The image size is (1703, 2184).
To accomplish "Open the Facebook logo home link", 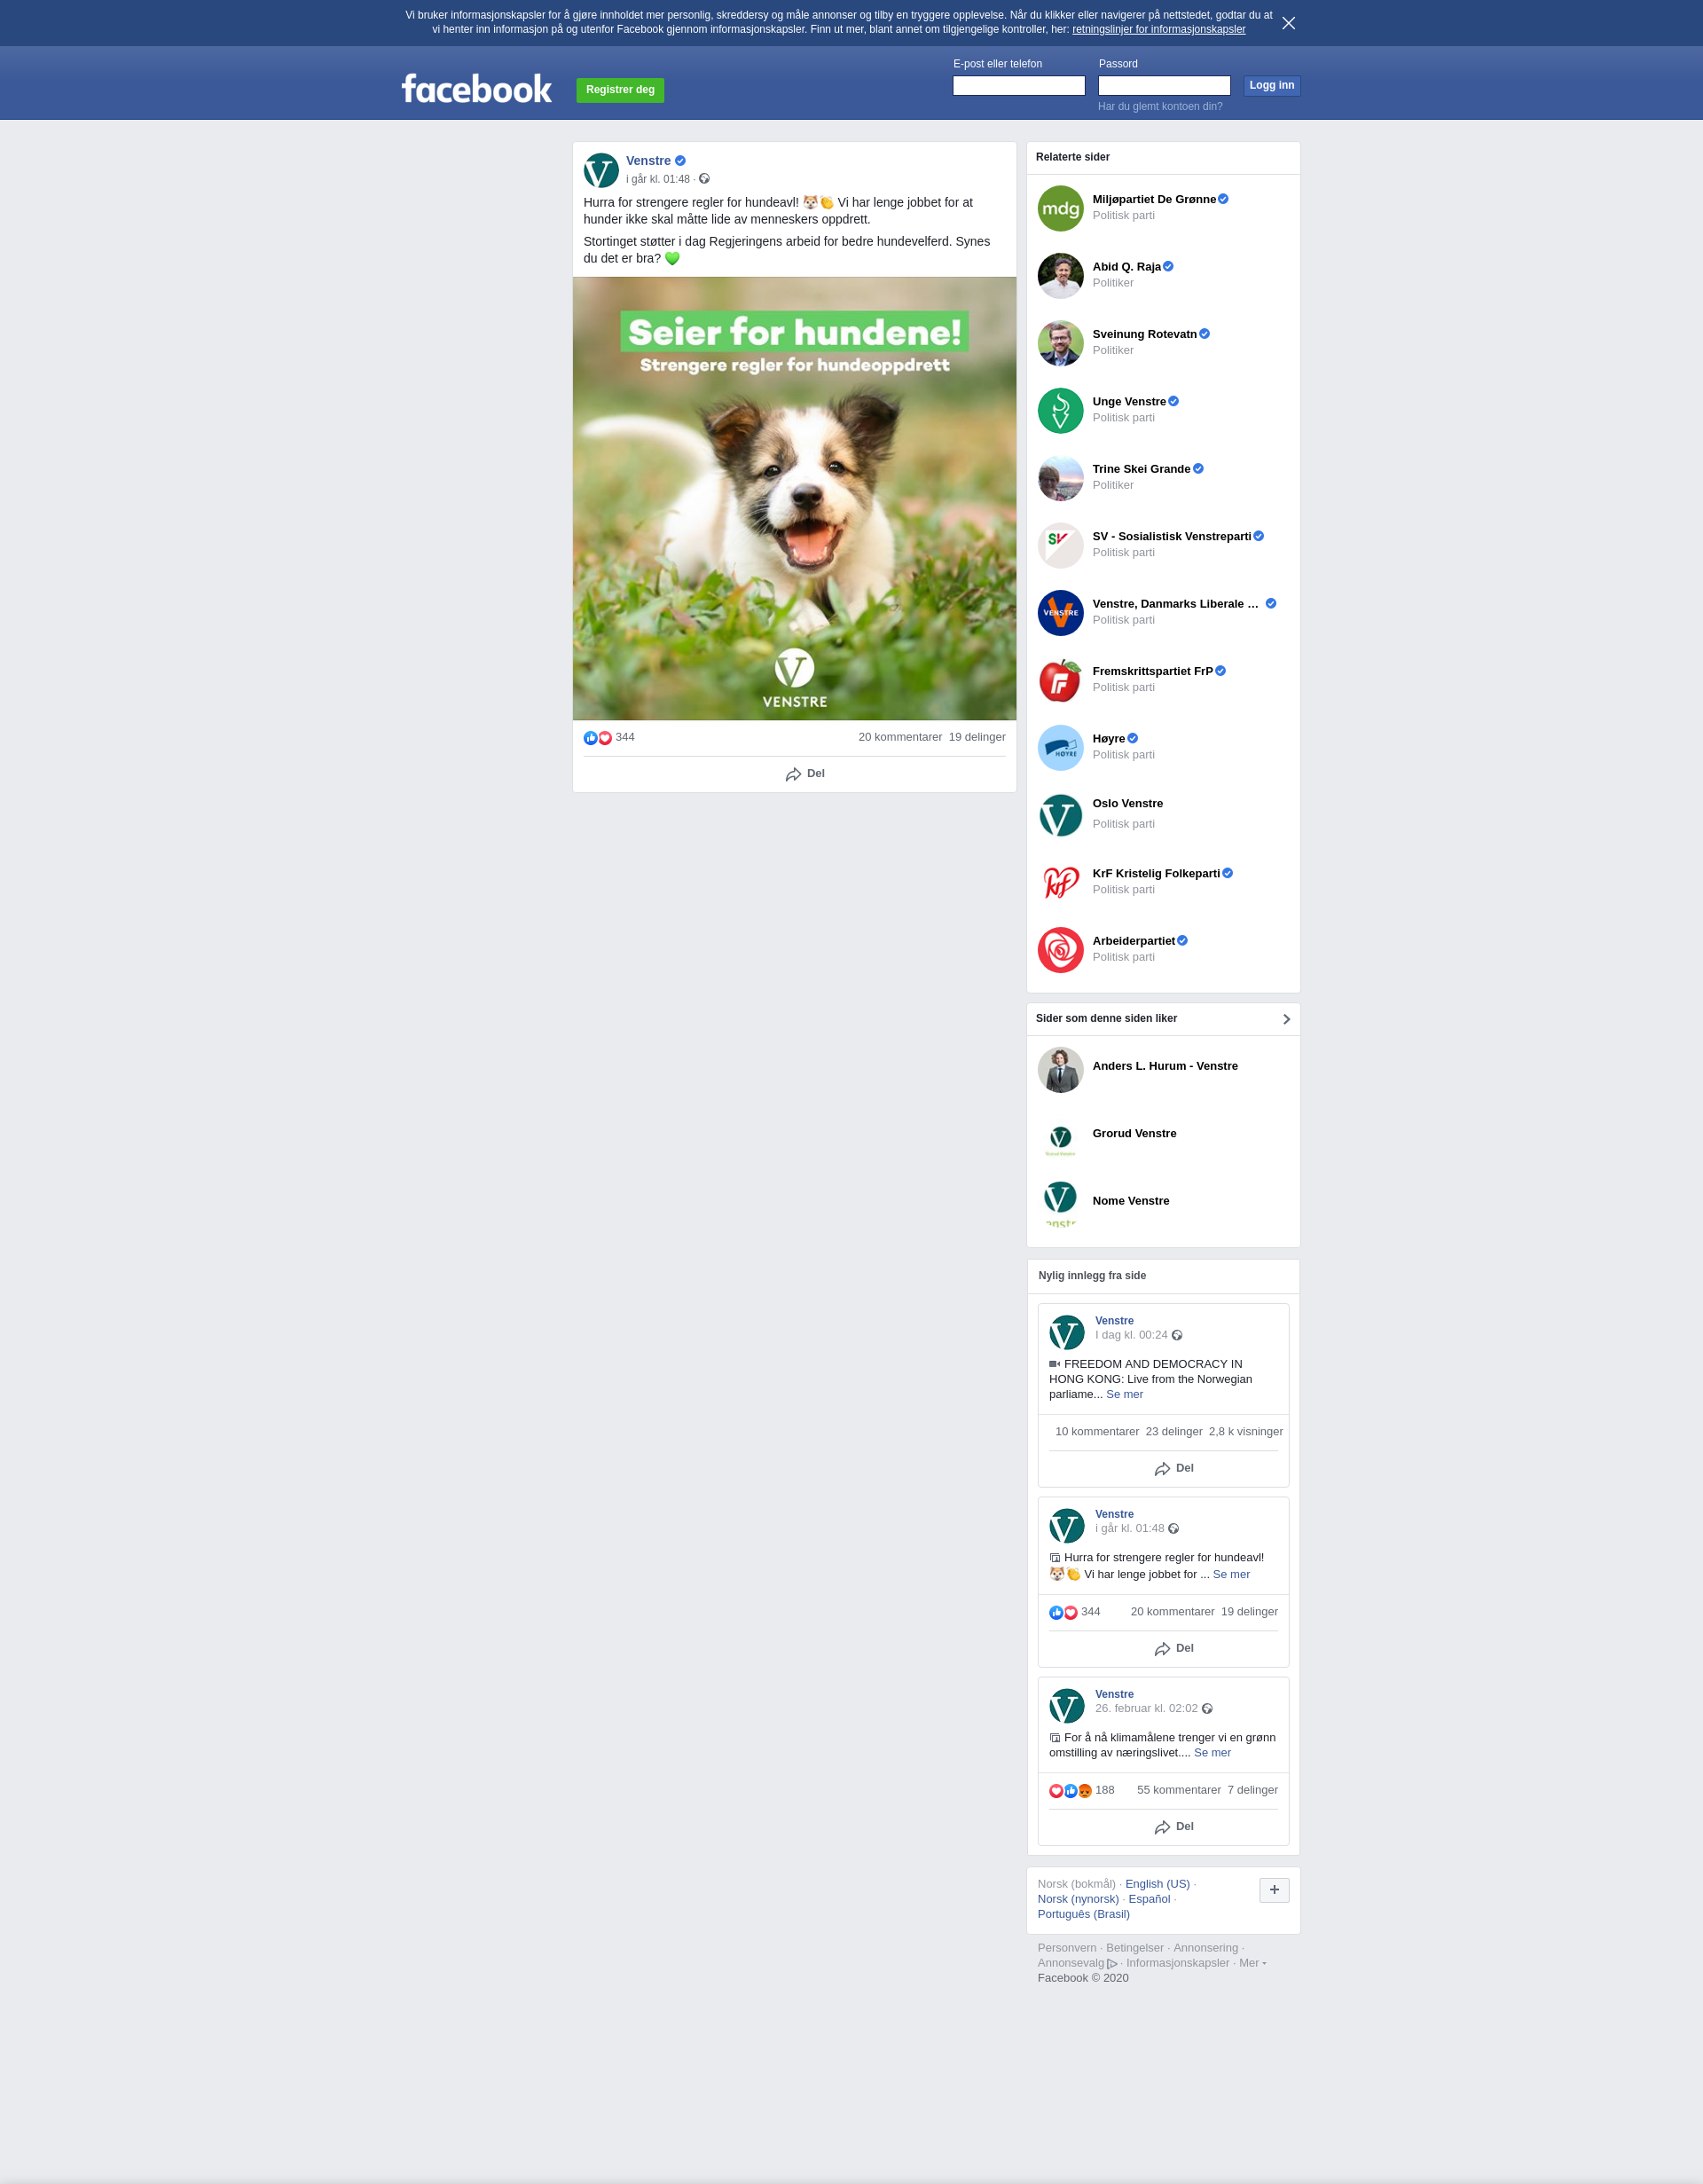I will (476, 89).
